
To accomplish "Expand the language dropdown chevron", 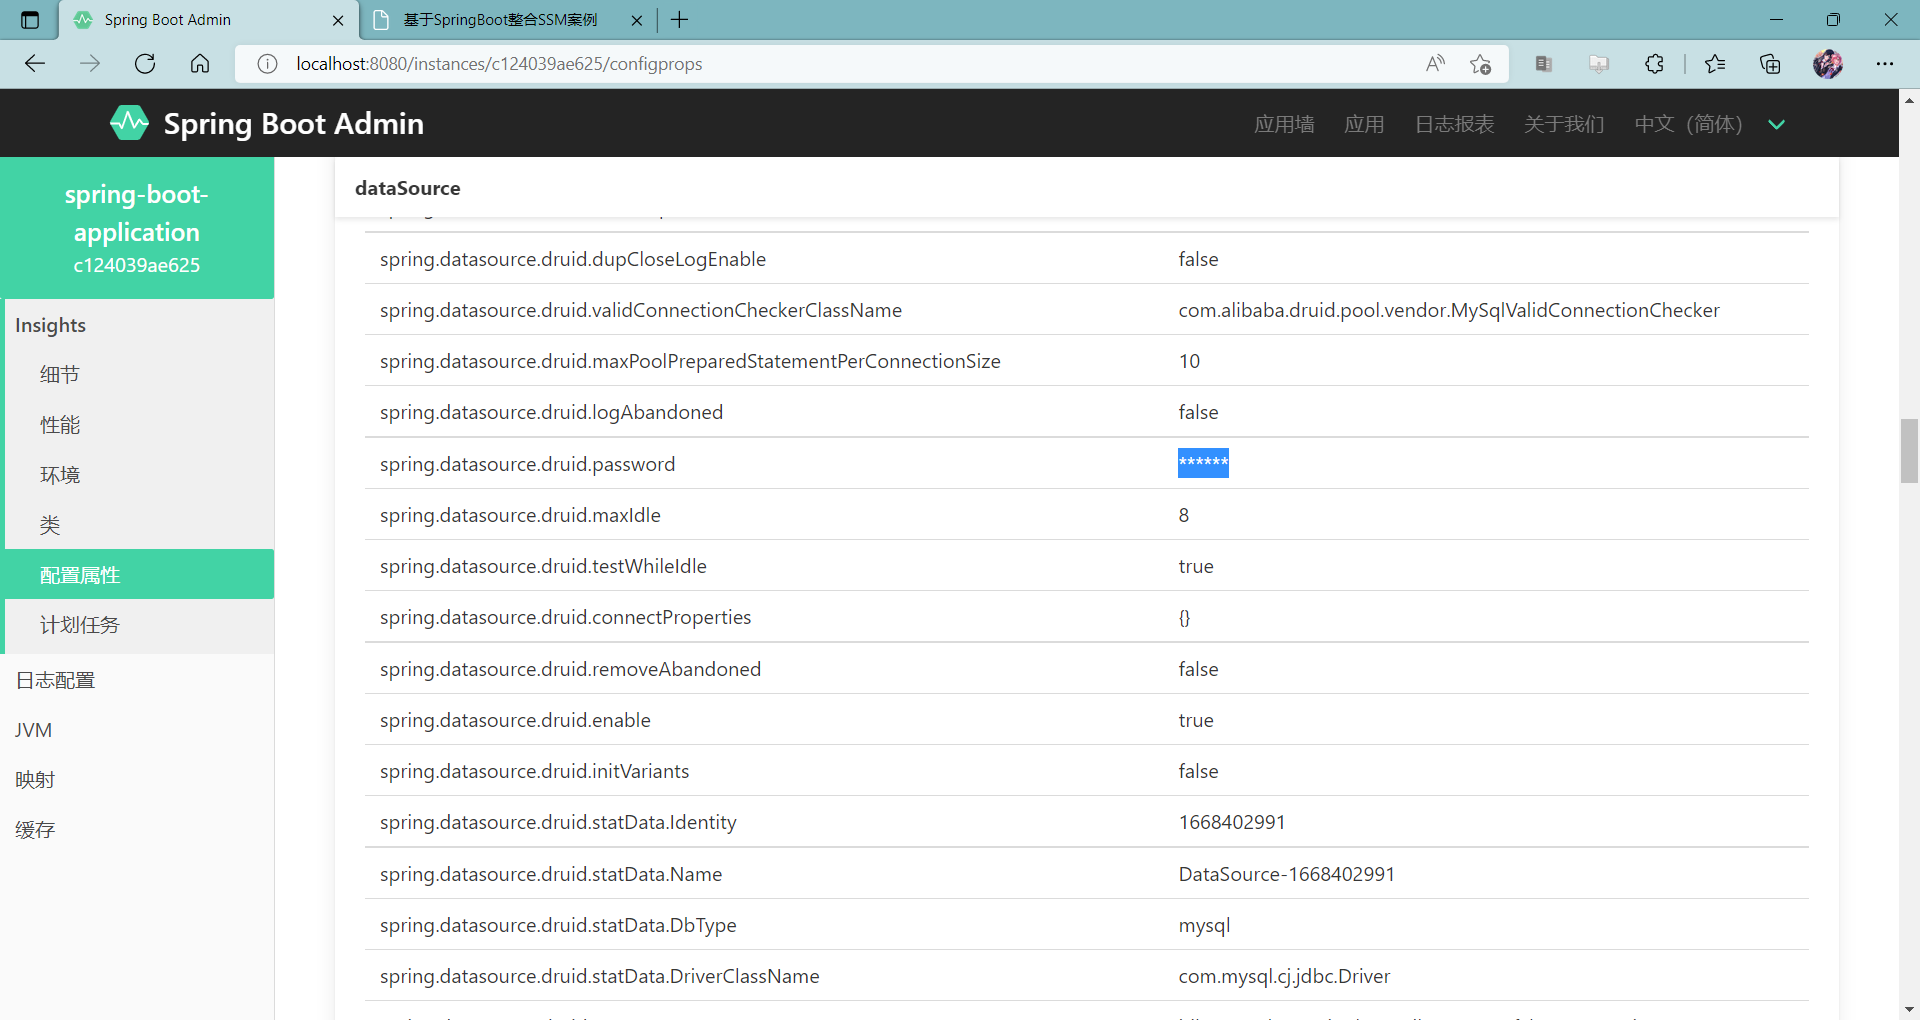I will (x=1776, y=124).
